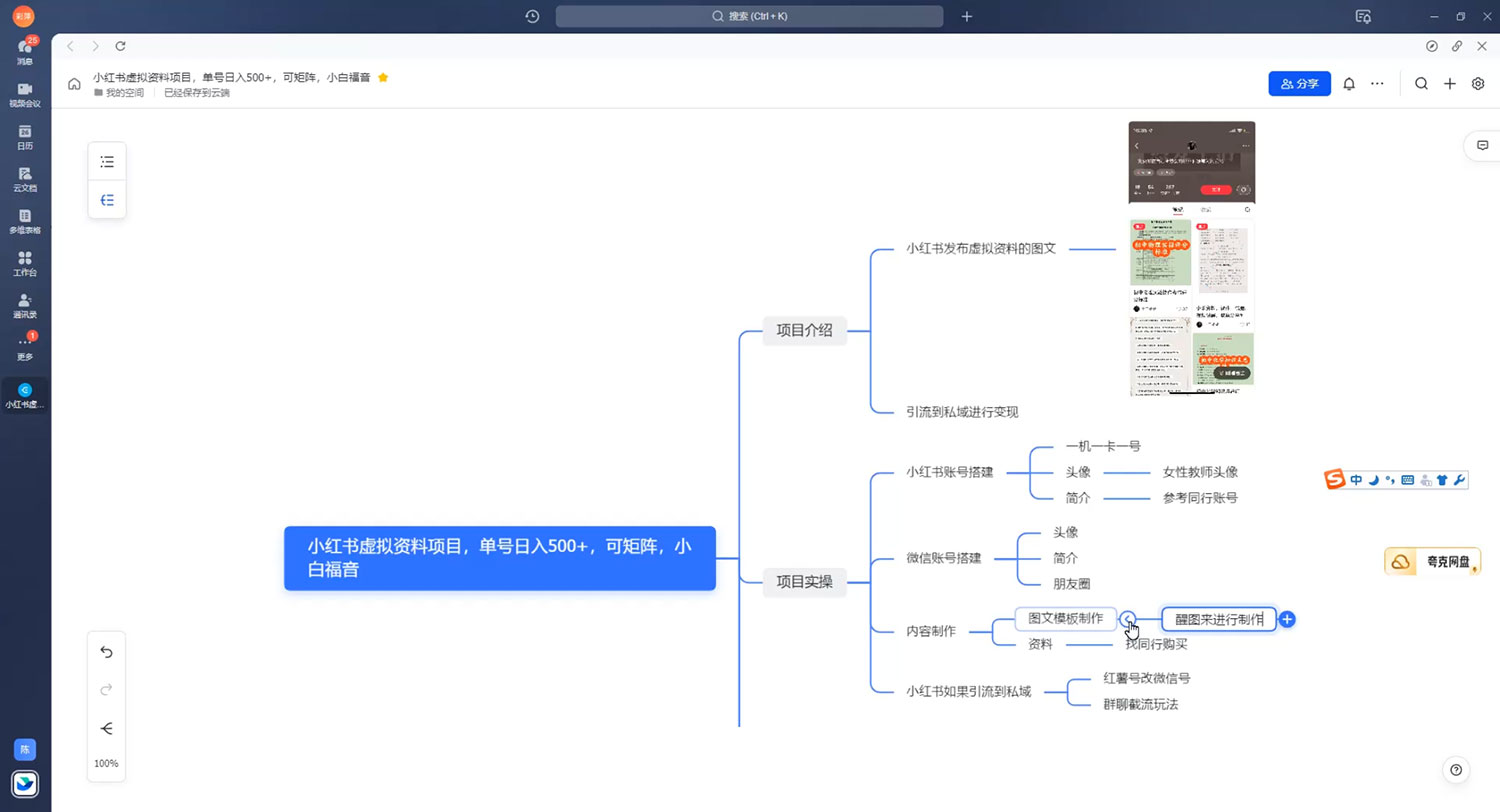Toggle Chinese/English with the 中 input icon
This screenshot has width=1500, height=812.
click(x=1355, y=479)
